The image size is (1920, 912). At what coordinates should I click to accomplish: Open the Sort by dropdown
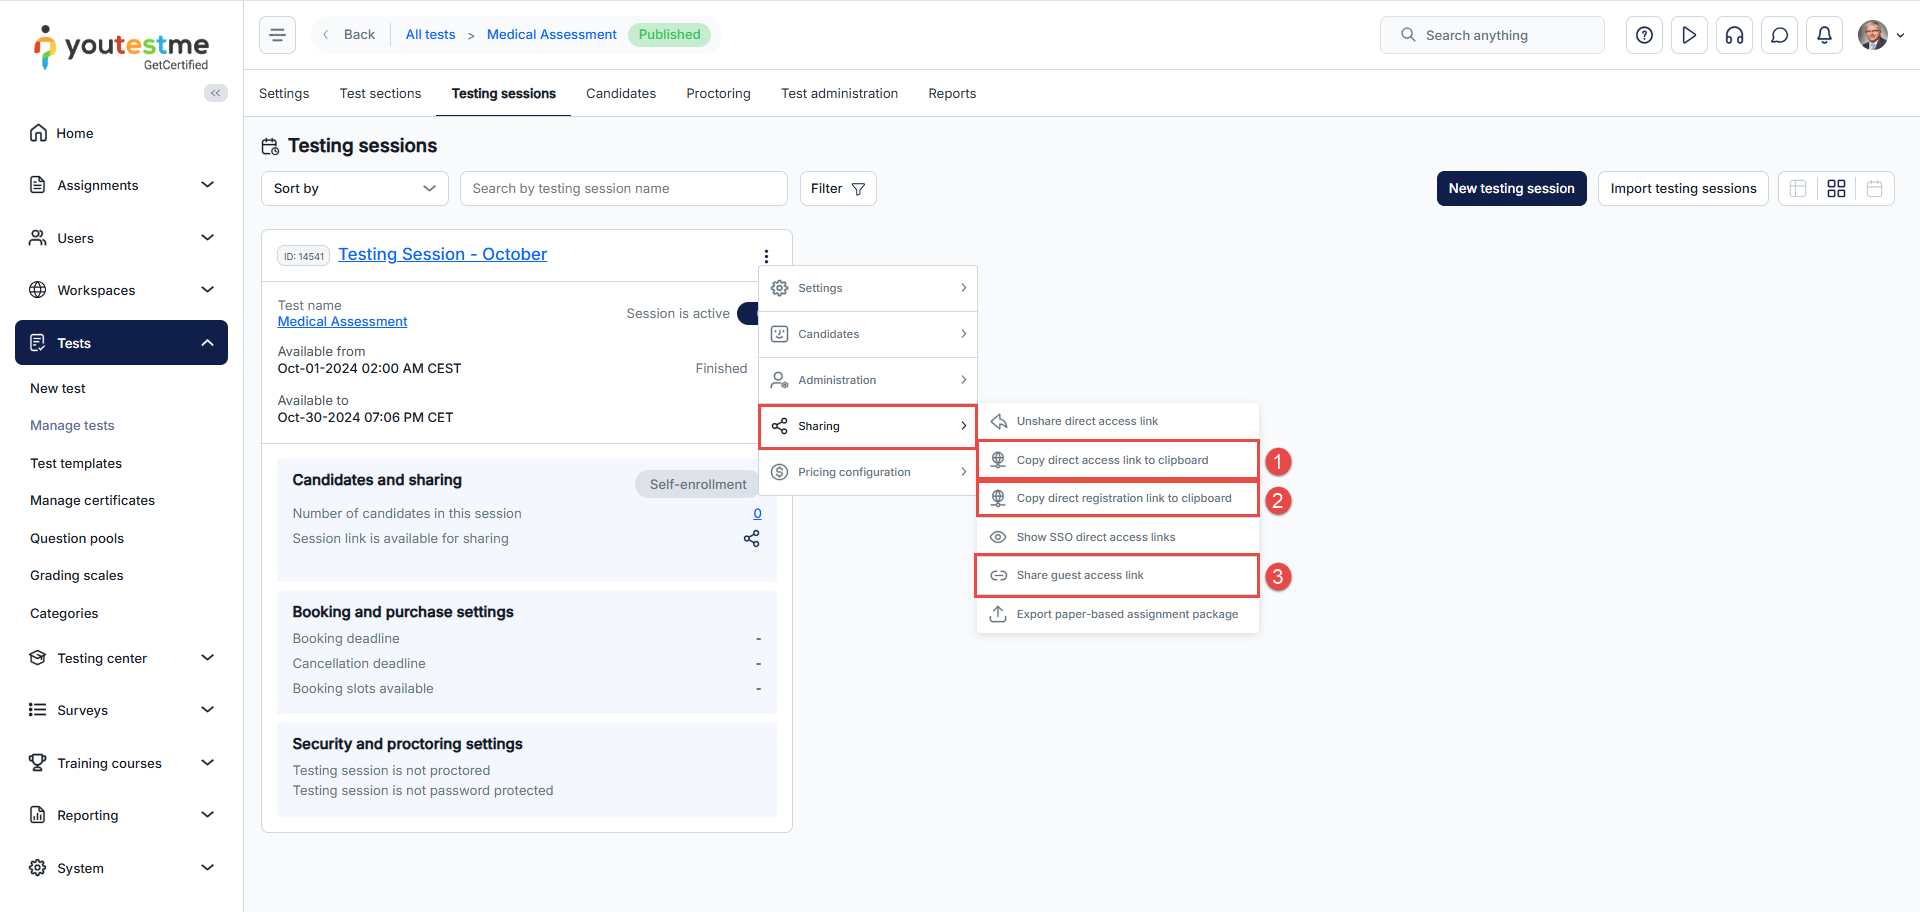coord(354,189)
